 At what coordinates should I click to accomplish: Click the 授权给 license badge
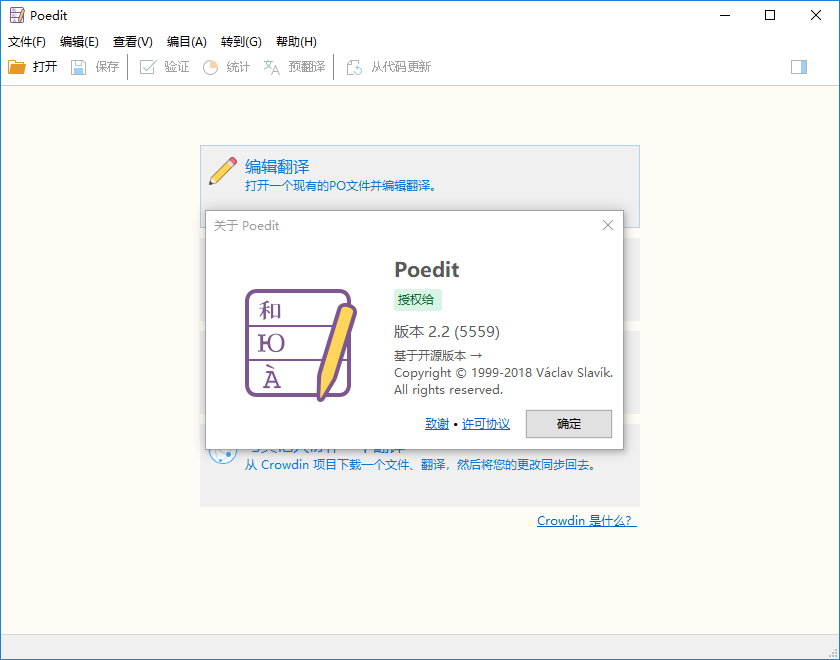pyautogui.click(x=417, y=299)
